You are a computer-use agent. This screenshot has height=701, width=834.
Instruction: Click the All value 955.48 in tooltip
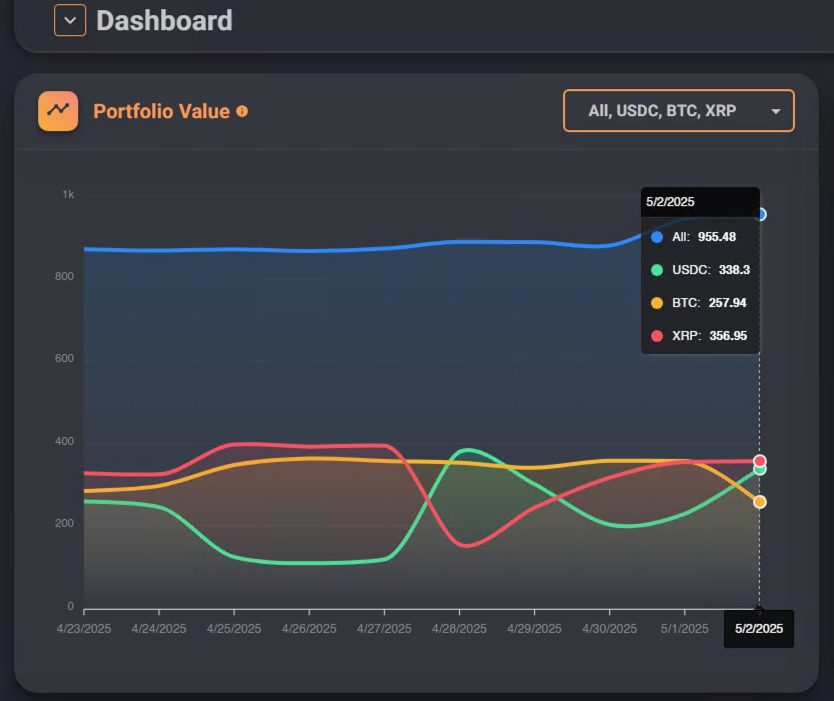click(717, 237)
